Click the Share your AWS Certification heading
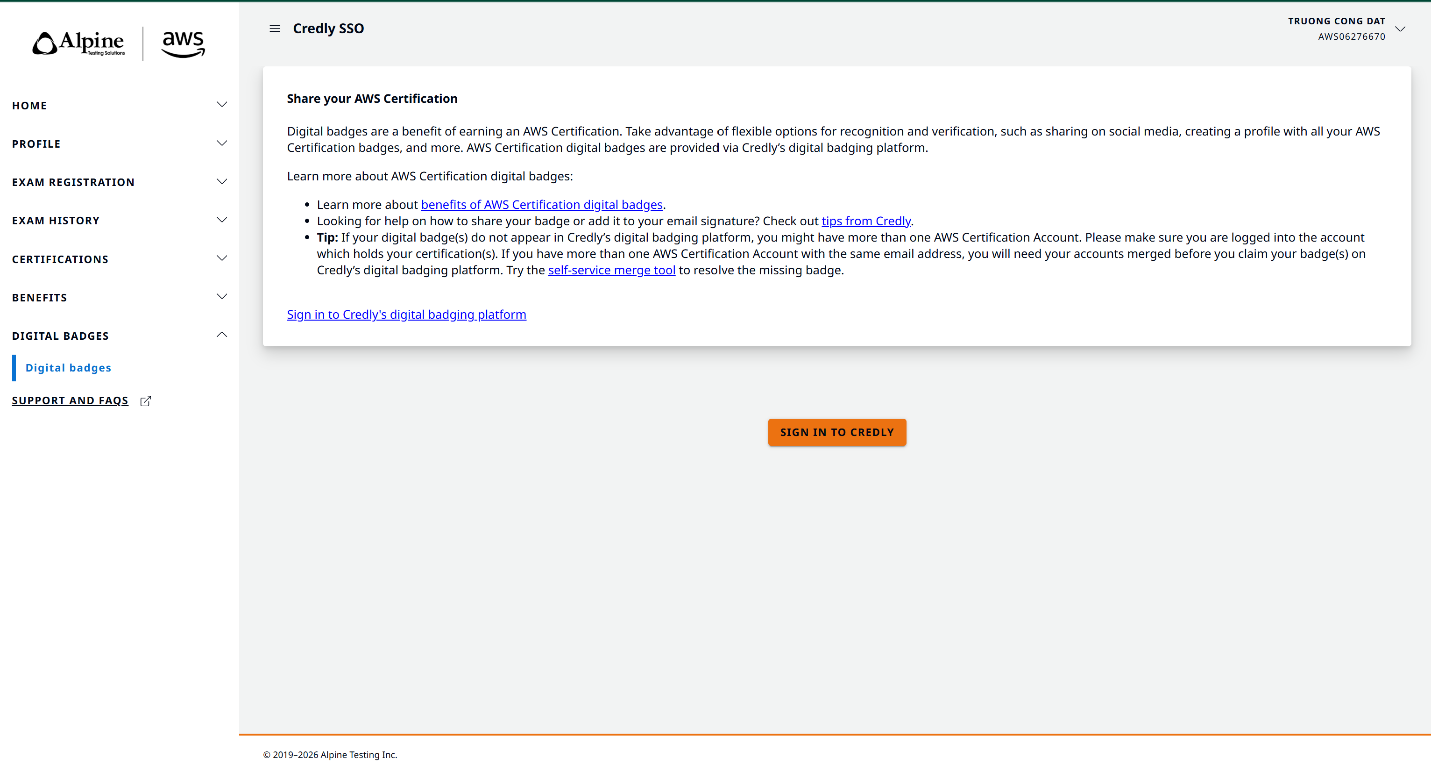Screen dimensions: 1431x772 pos(372,99)
